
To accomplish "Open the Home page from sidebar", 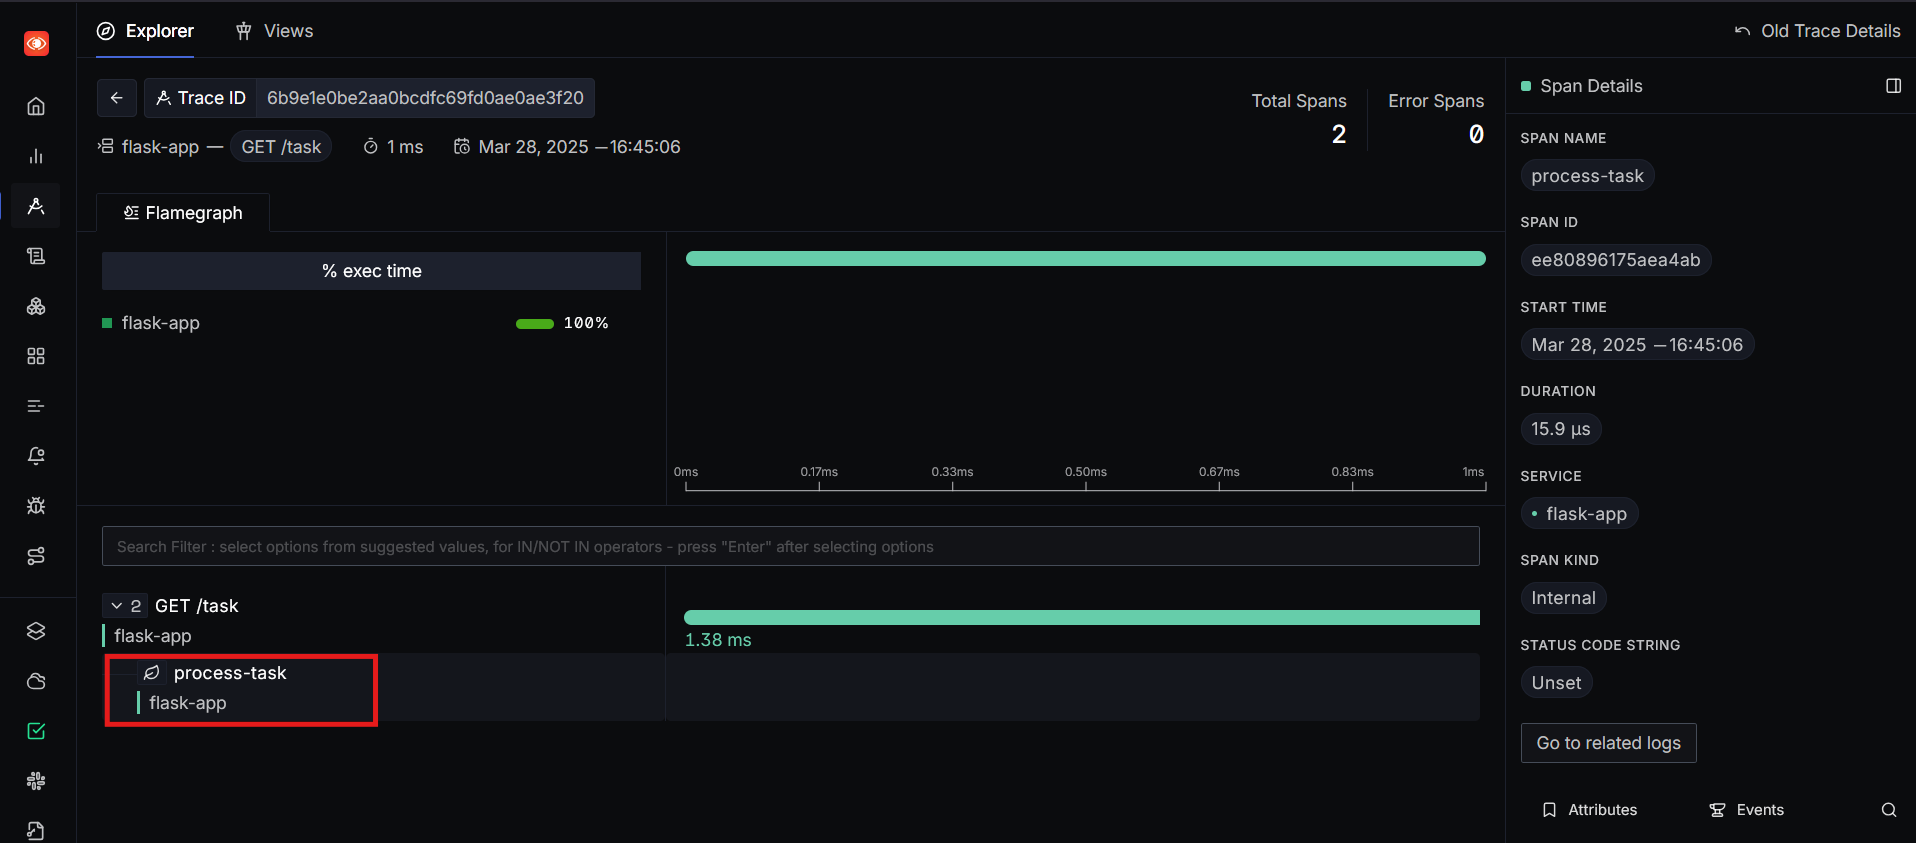I will tap(36, 106).
